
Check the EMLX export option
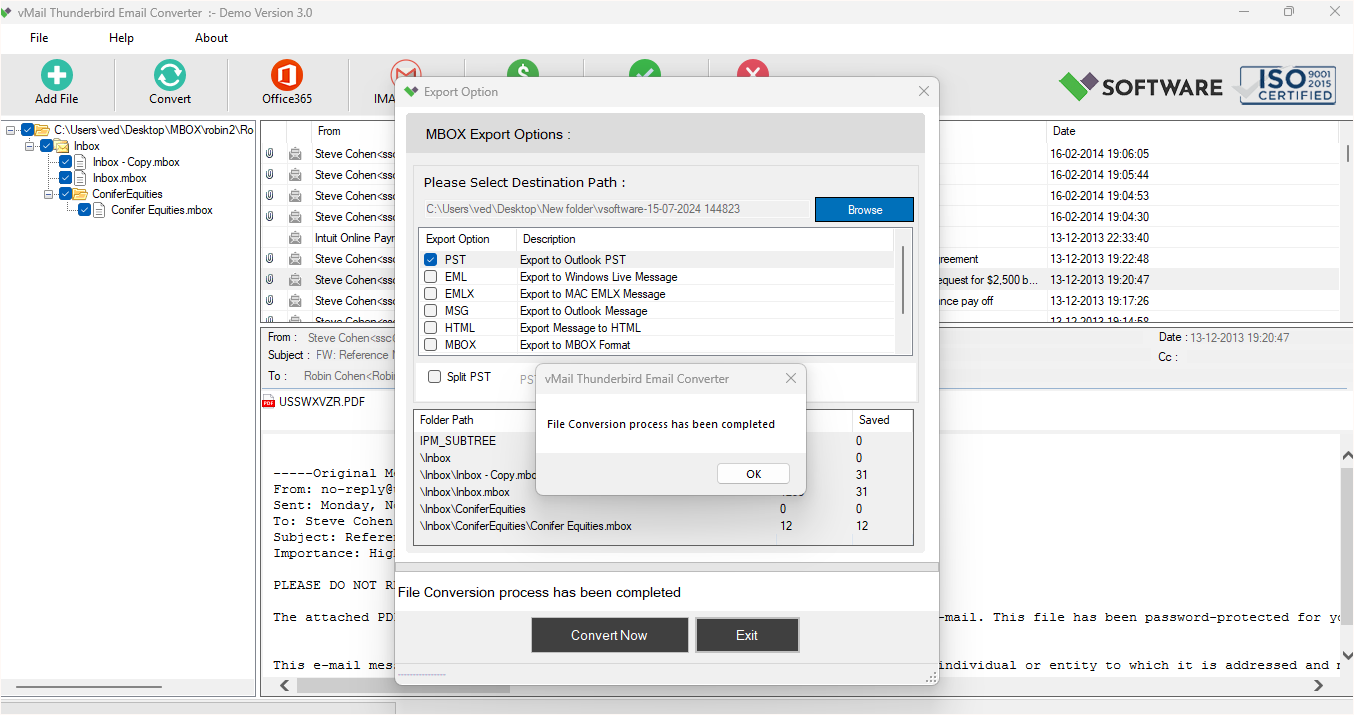click(430, 294)
